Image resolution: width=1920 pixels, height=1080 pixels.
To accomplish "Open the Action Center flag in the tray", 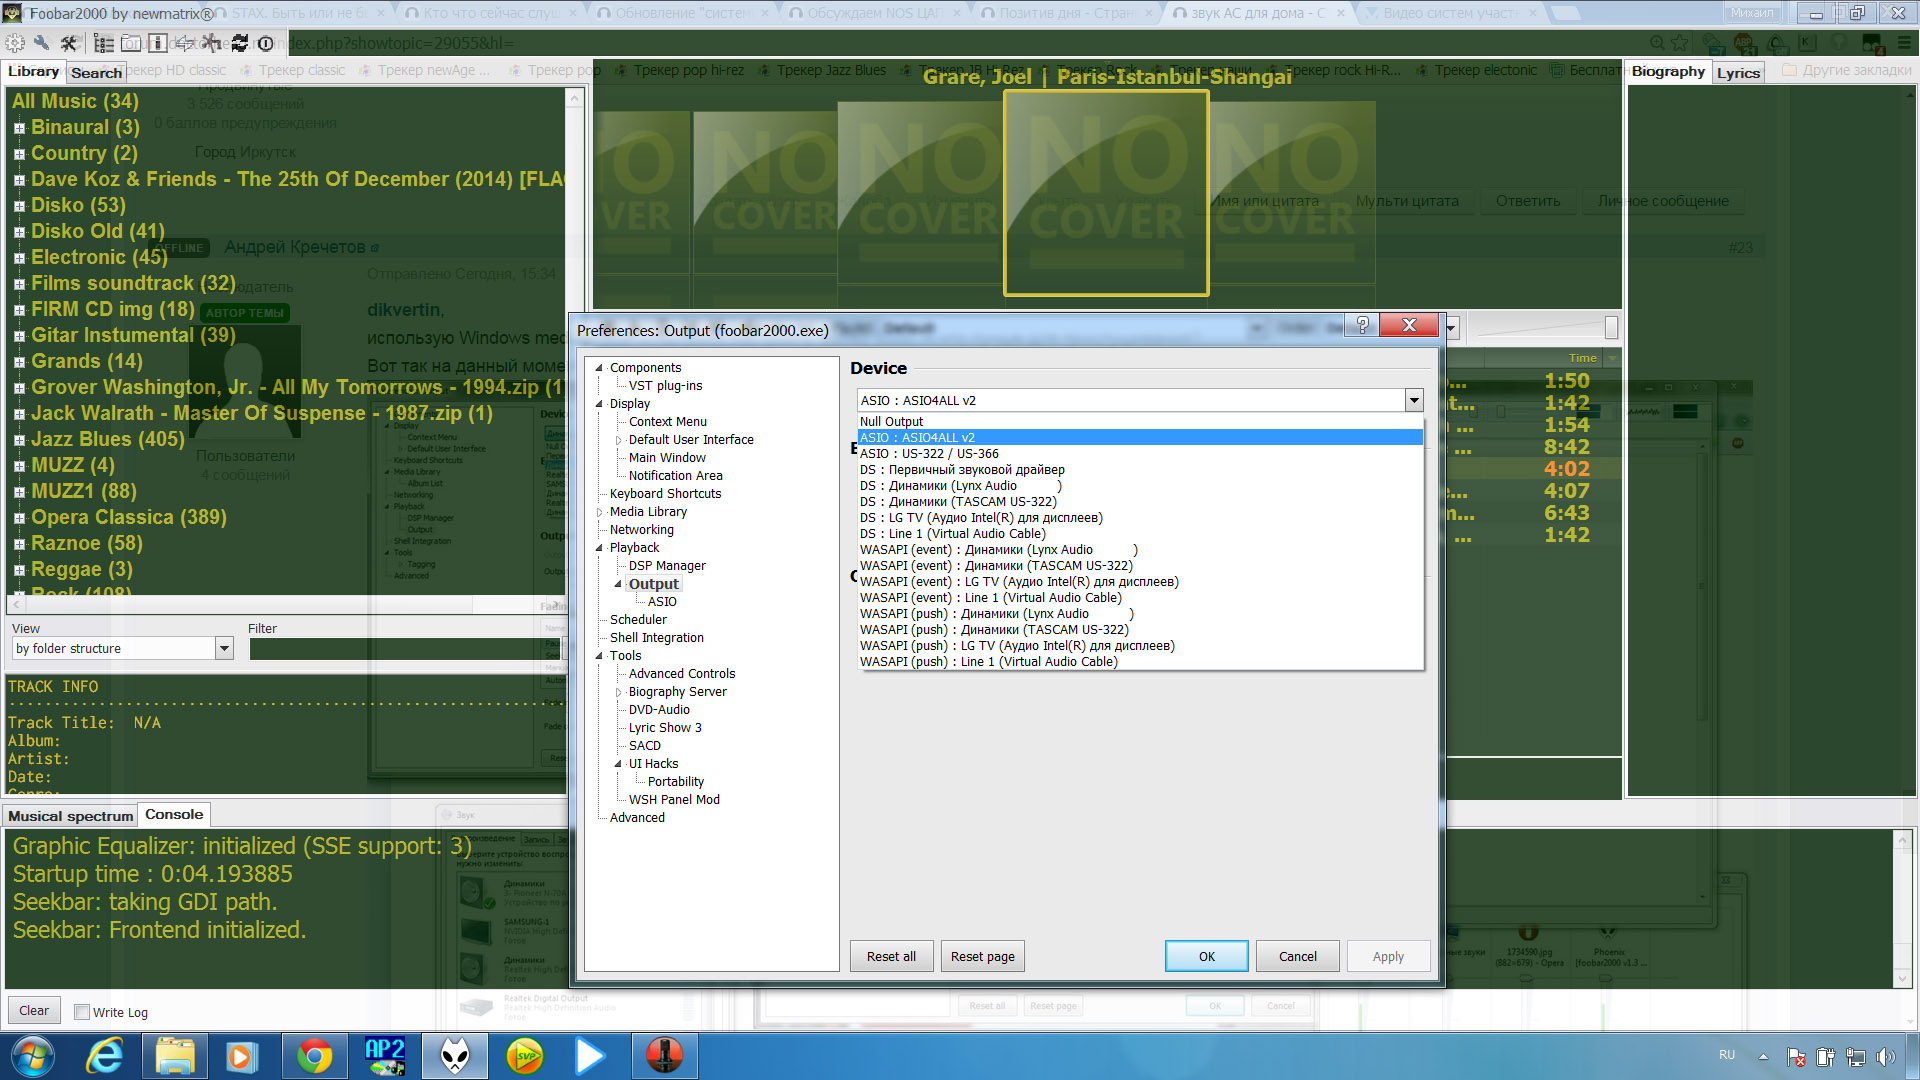I will 1796,1057.
